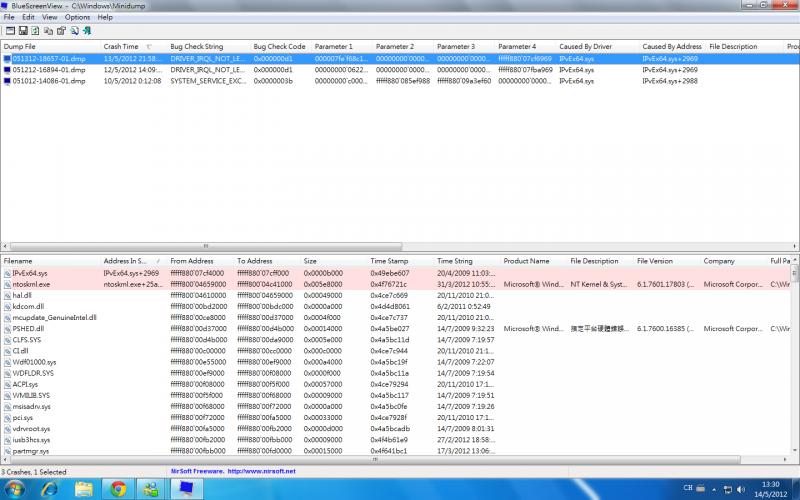
Task: Open the View menu
Action: click(x=50, y=17)
